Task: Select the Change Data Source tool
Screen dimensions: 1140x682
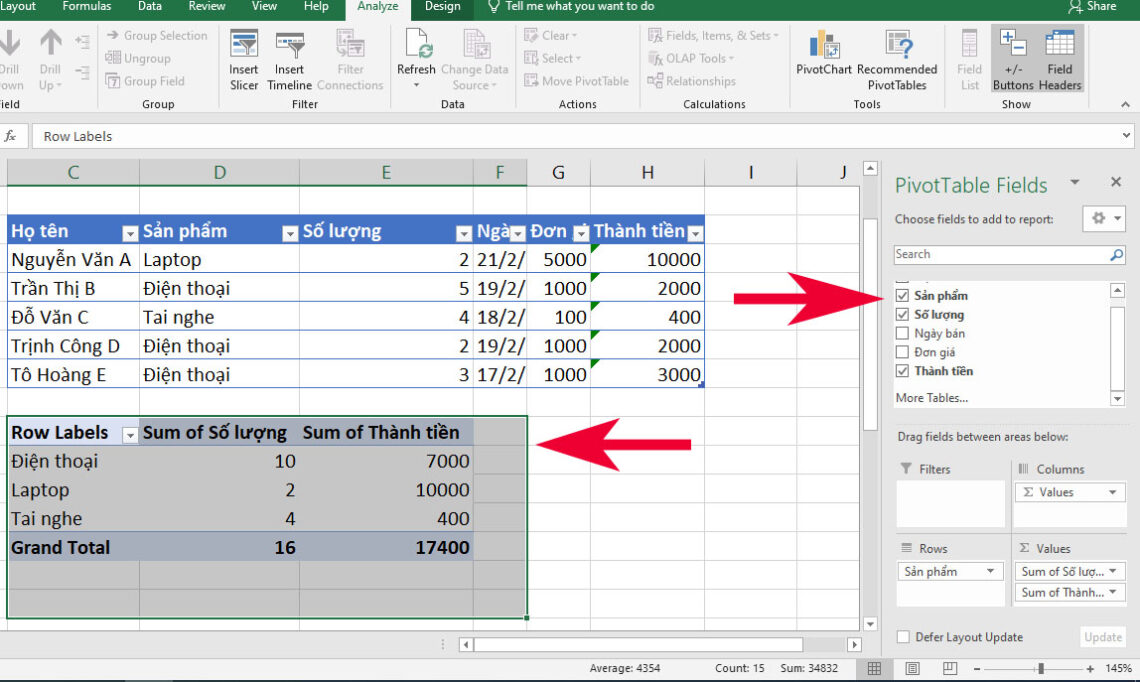Action: 475,60
